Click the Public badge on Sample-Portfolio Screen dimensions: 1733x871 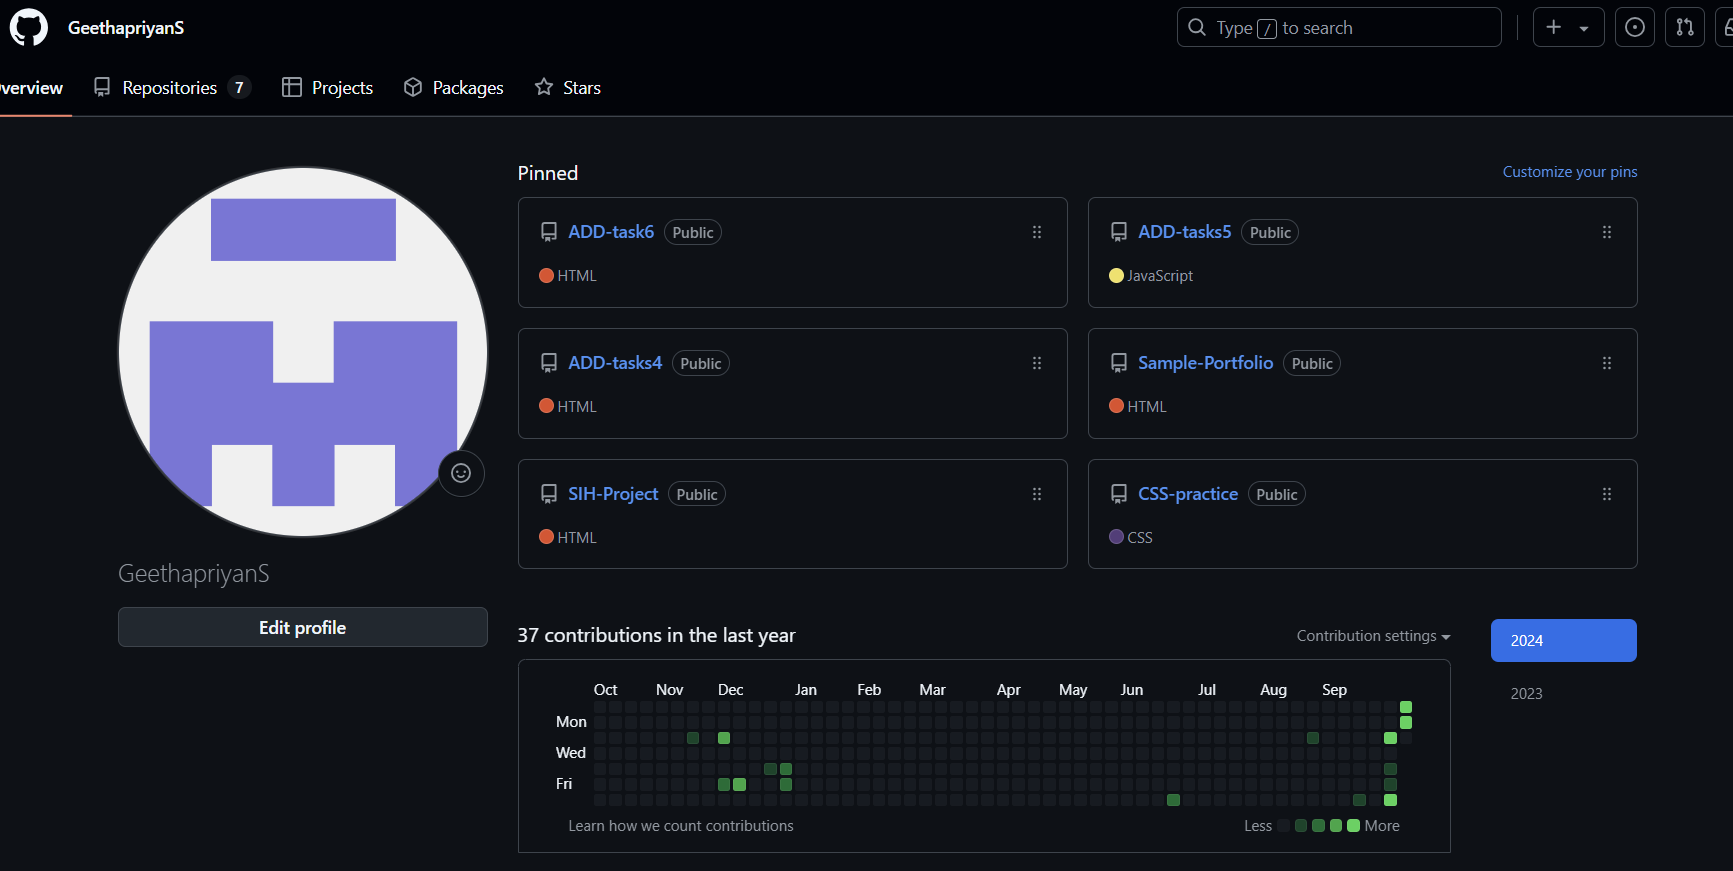pyautogui.click(x=1312, y=363)
